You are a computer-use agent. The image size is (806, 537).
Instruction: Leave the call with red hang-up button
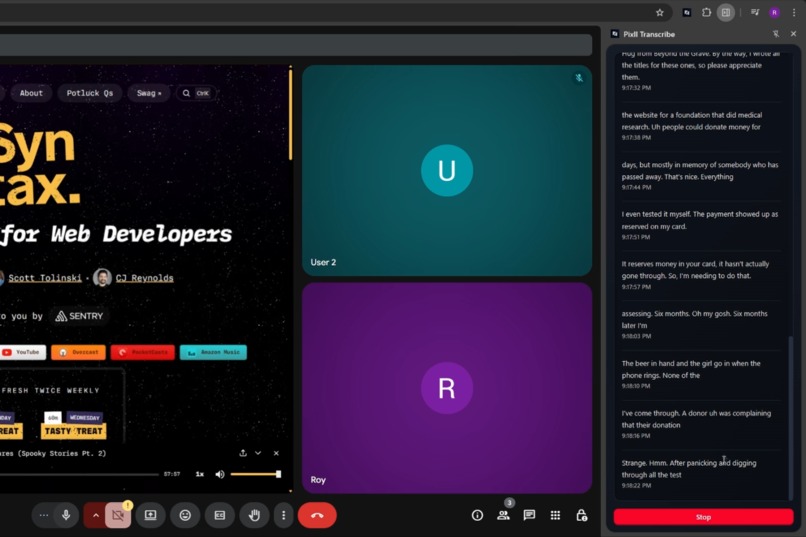[x=317, y=515]
